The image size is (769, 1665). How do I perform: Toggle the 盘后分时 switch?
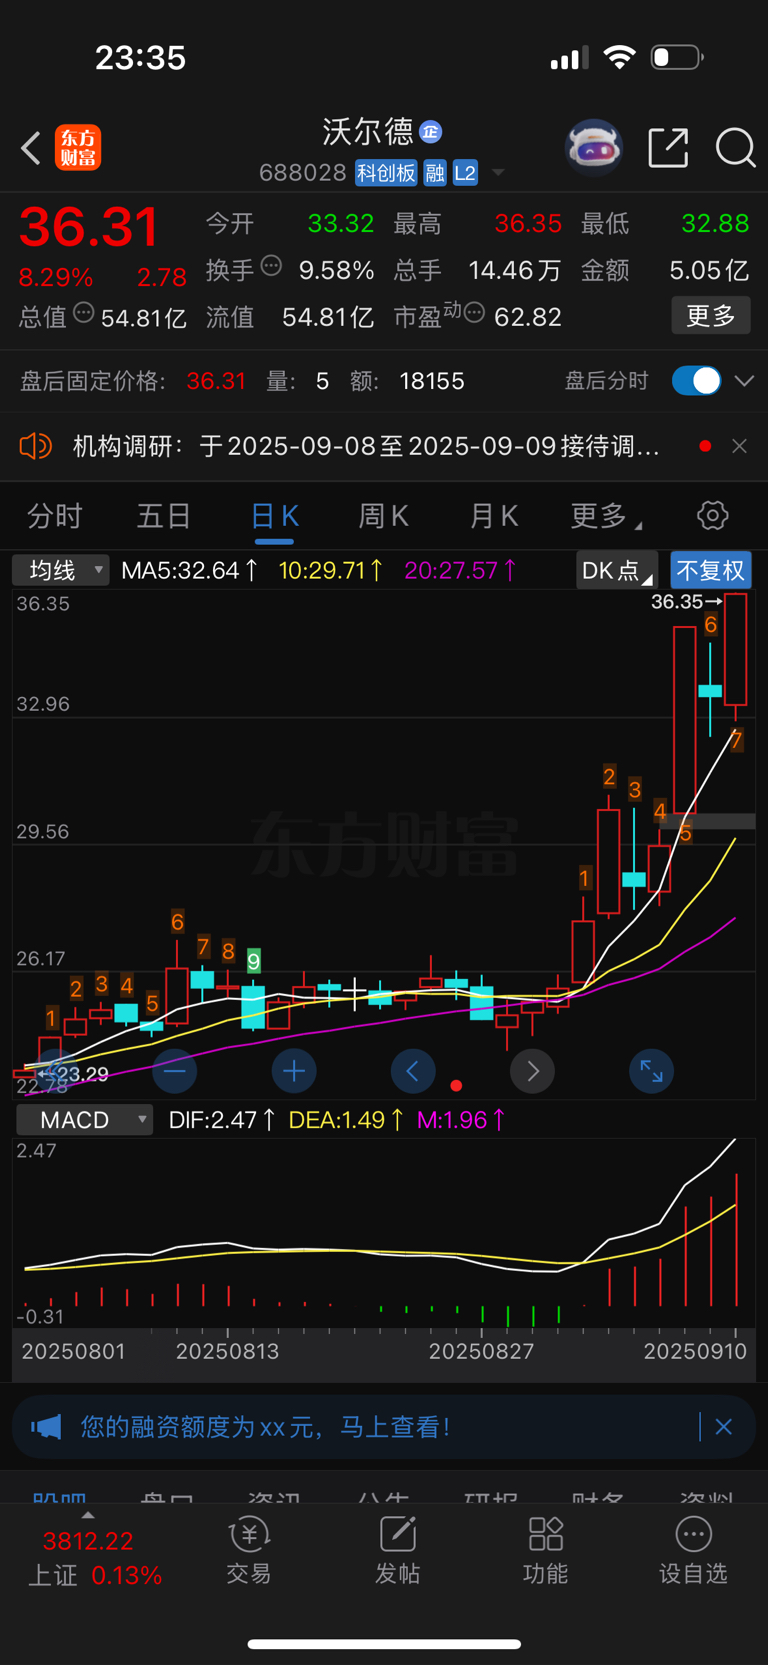click(x=696, y=381)
